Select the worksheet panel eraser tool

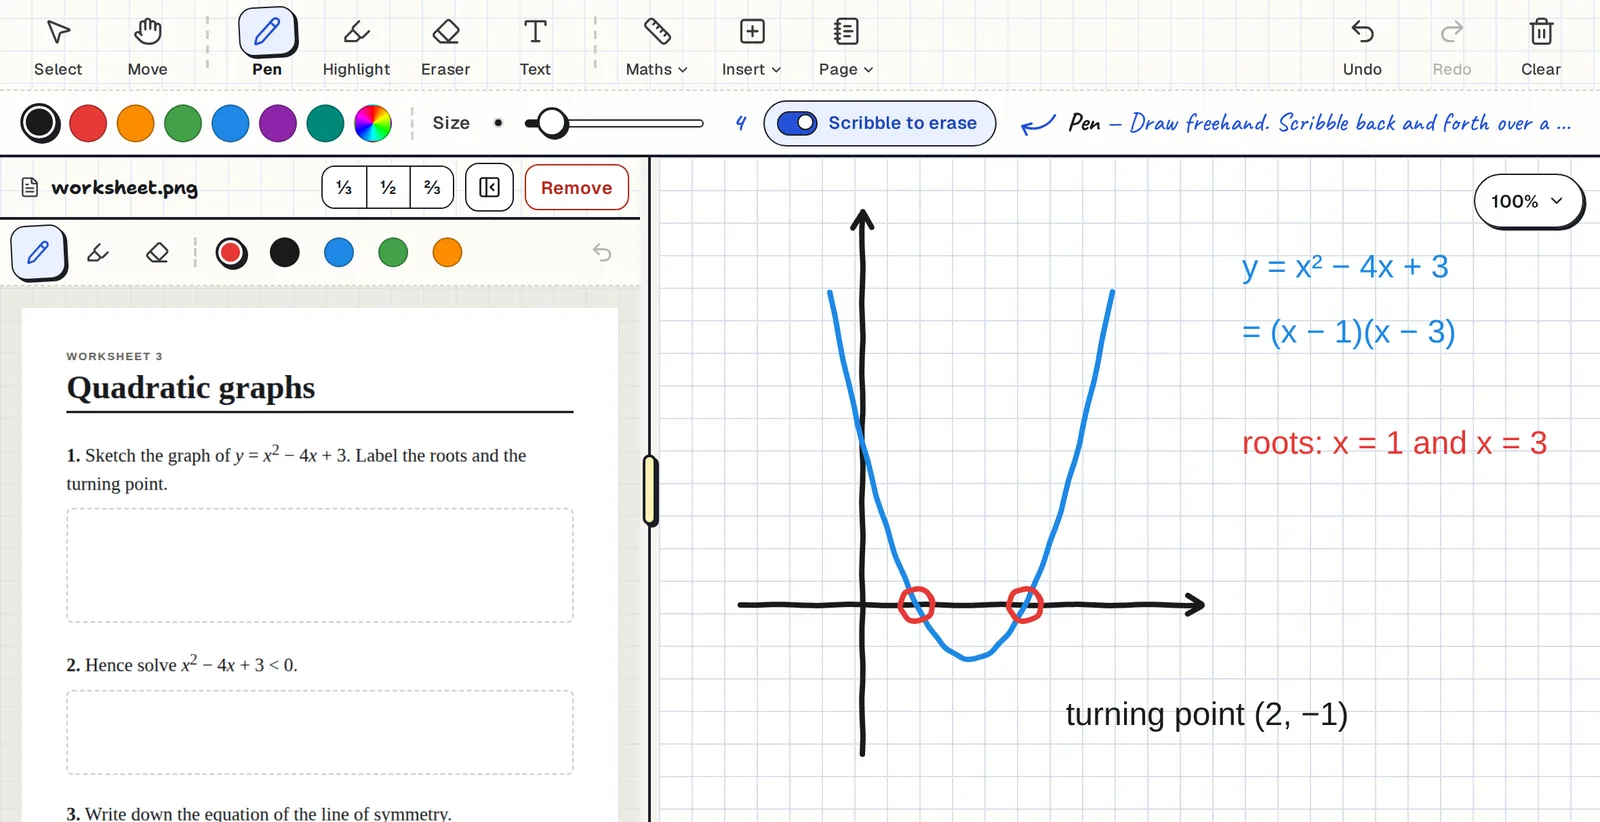click(x=157, y=253)
